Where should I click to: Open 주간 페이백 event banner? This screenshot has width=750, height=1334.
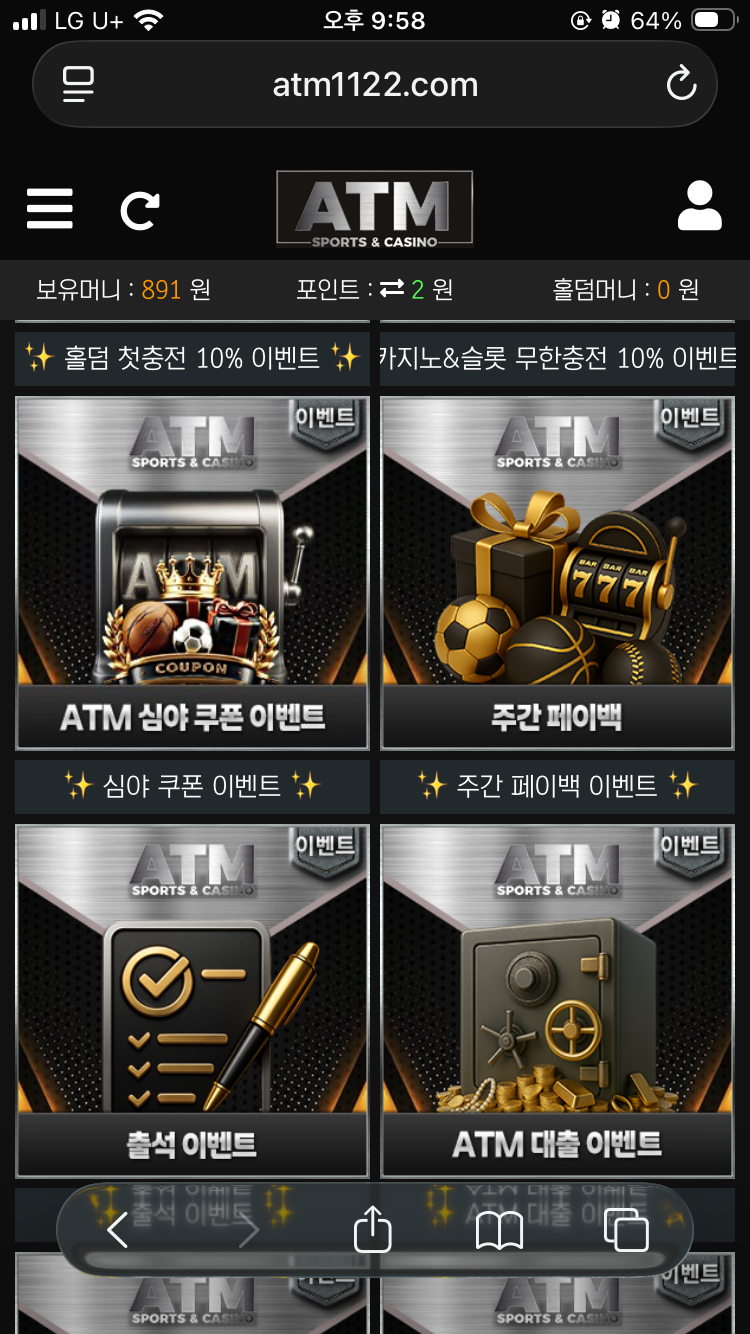tap(557, 573)
